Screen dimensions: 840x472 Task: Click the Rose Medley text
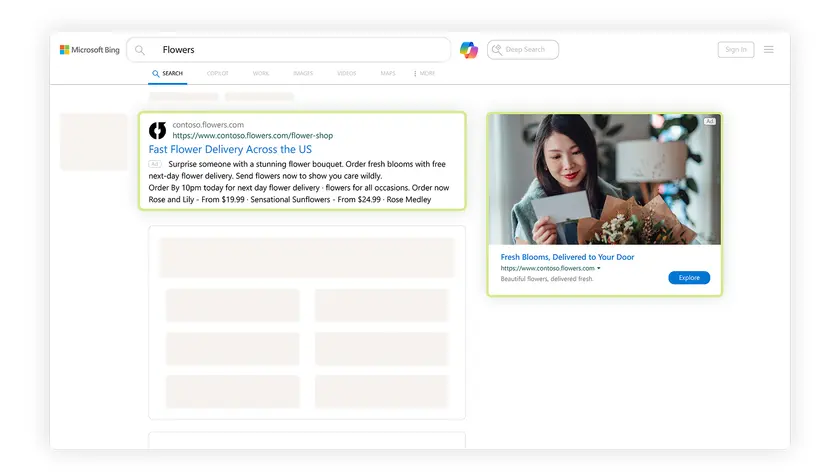pyautogui.click(x=409, y=199)
